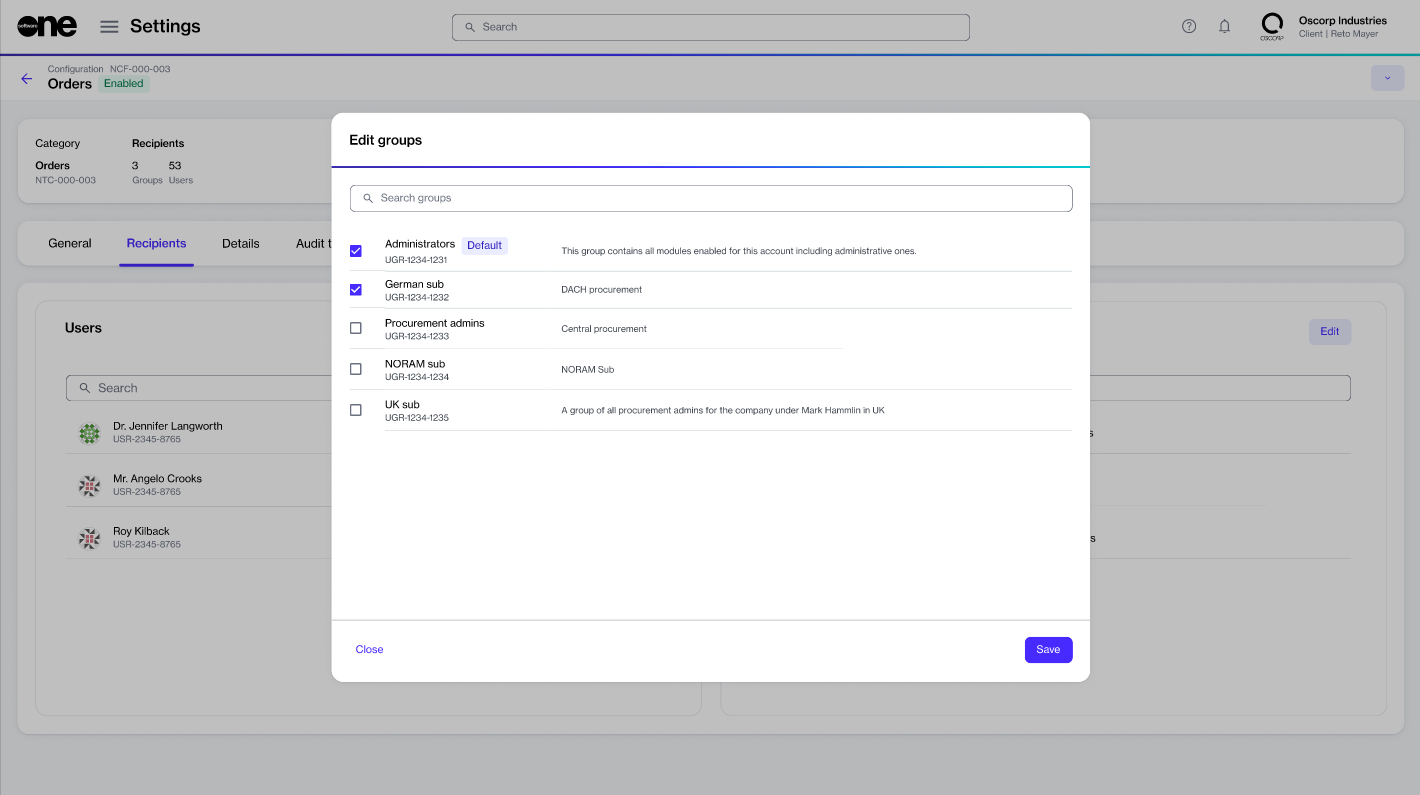The width and height of the screenshot is (1420, 795).
Task: Select the NORAM sub checkbox
Action: pos(356,369)
